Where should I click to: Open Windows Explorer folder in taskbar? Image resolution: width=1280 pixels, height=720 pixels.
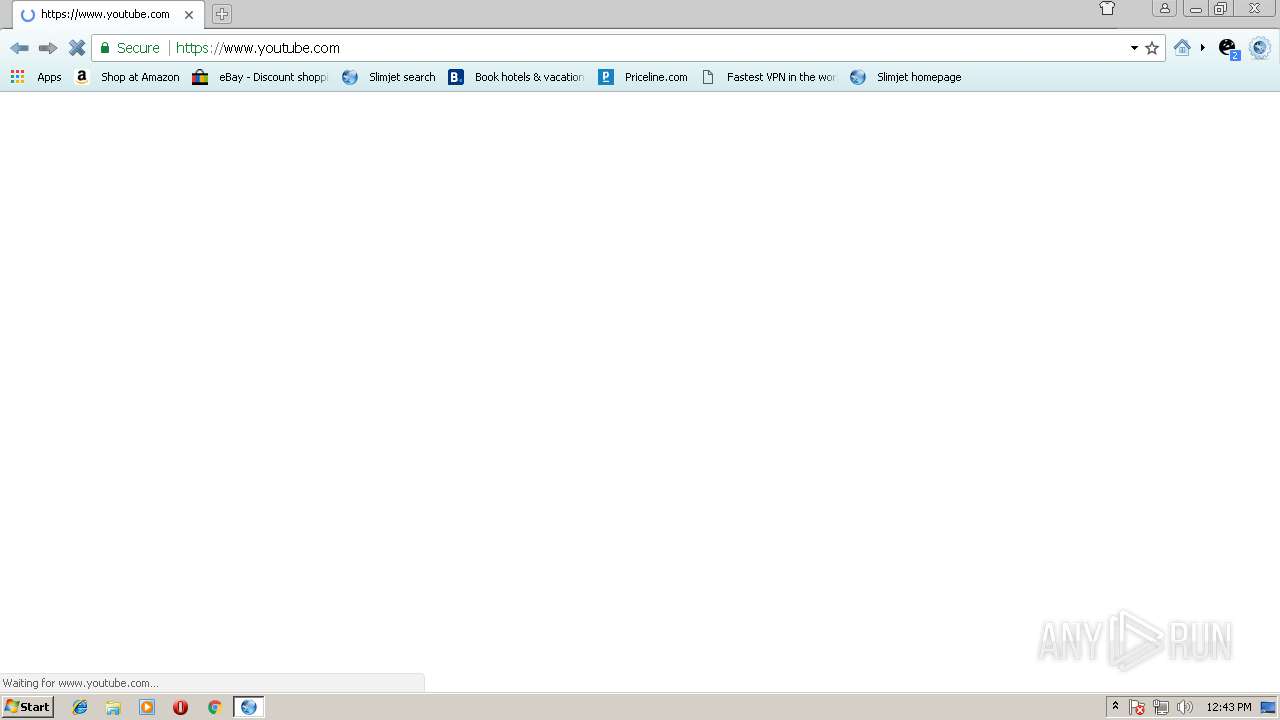click(x=113, y=707)
